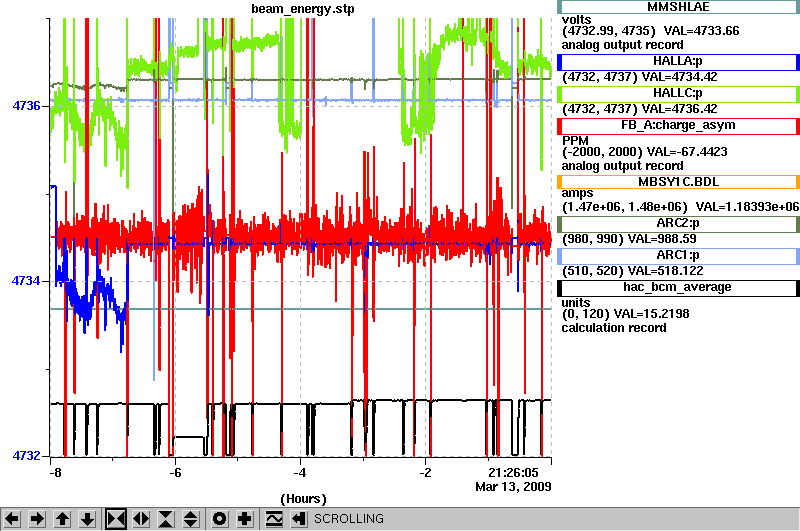This screenshot has height=531, width=800.
Task: Click the -2 hours x-axis label
Action: tap(425, 472)
